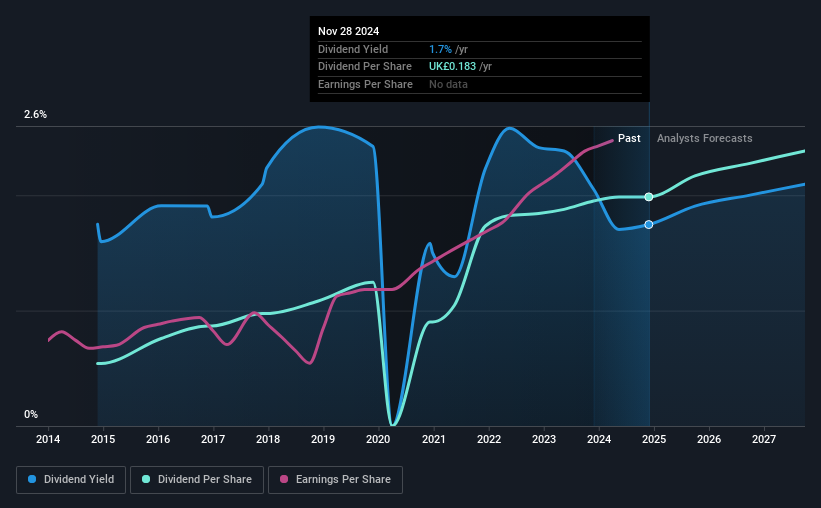Select 2018 on the time axis
The height and width of the screenshot is (508, 821).
coord(268,439)
